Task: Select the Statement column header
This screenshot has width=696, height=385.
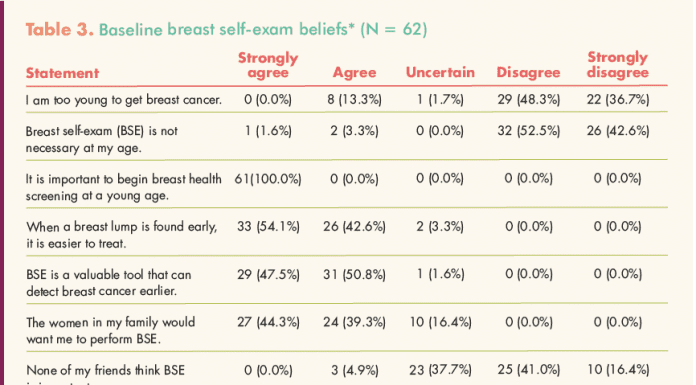Action: (x=62, y=73)
